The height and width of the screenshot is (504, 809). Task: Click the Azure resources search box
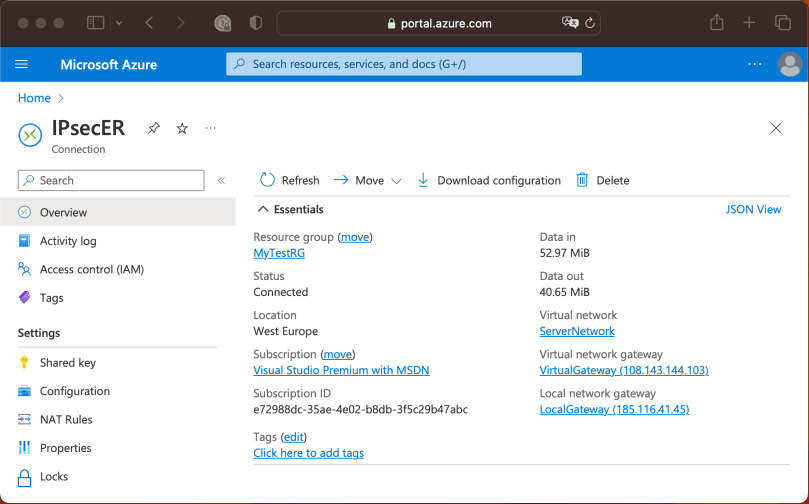[x=404, y=64]
